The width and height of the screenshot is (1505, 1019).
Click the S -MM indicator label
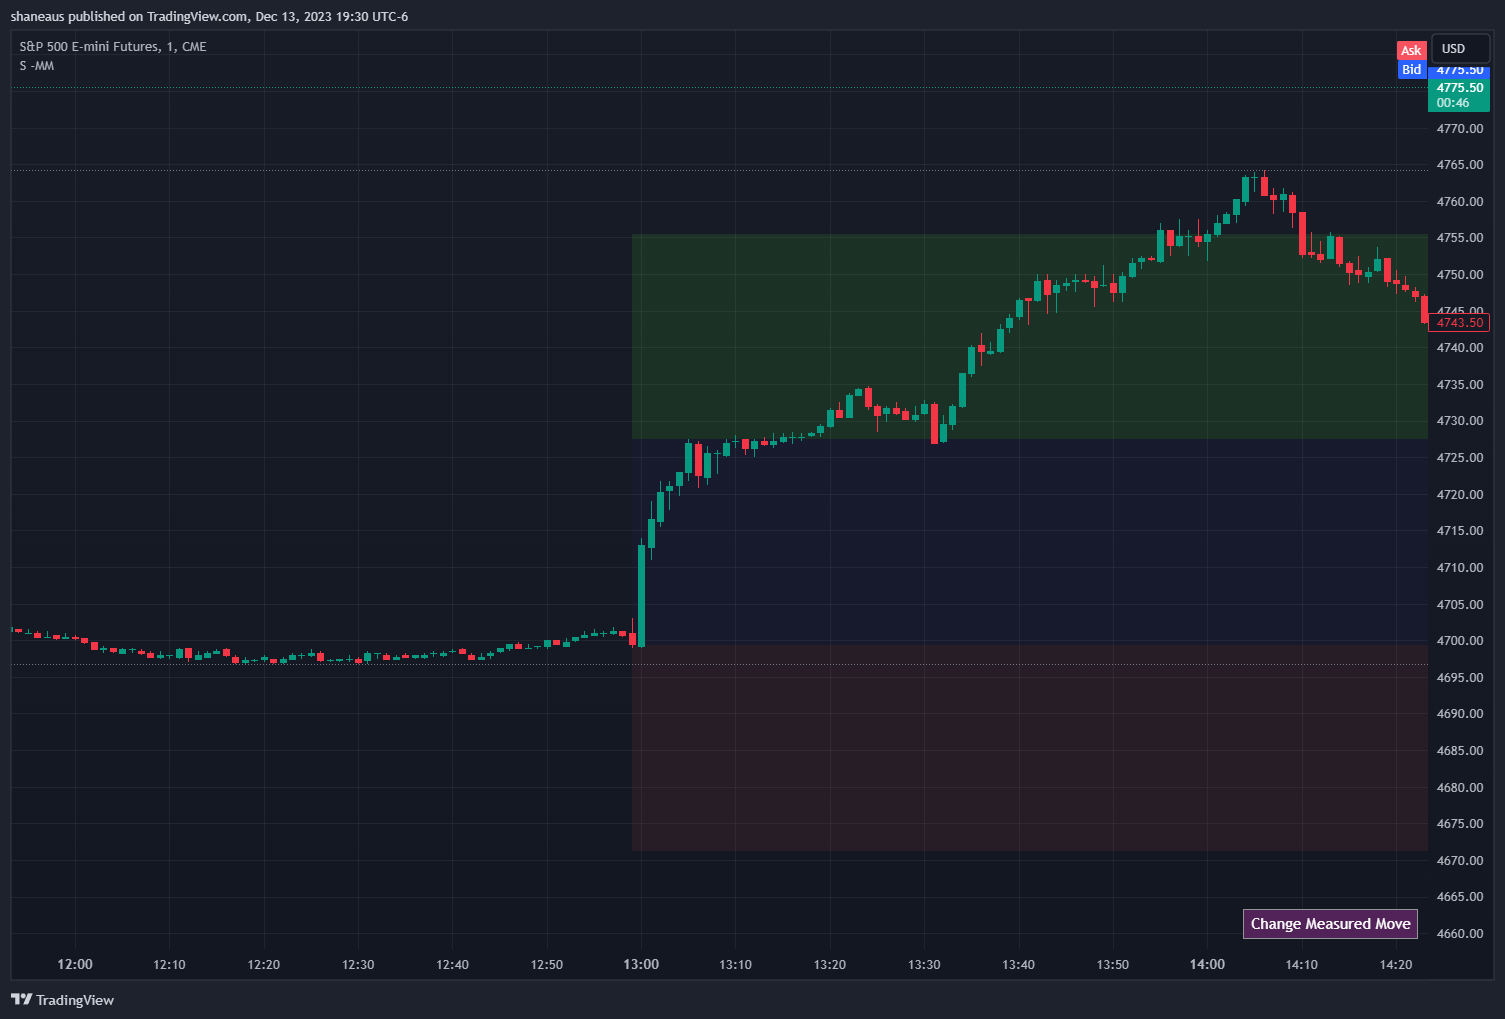point(37,66)
